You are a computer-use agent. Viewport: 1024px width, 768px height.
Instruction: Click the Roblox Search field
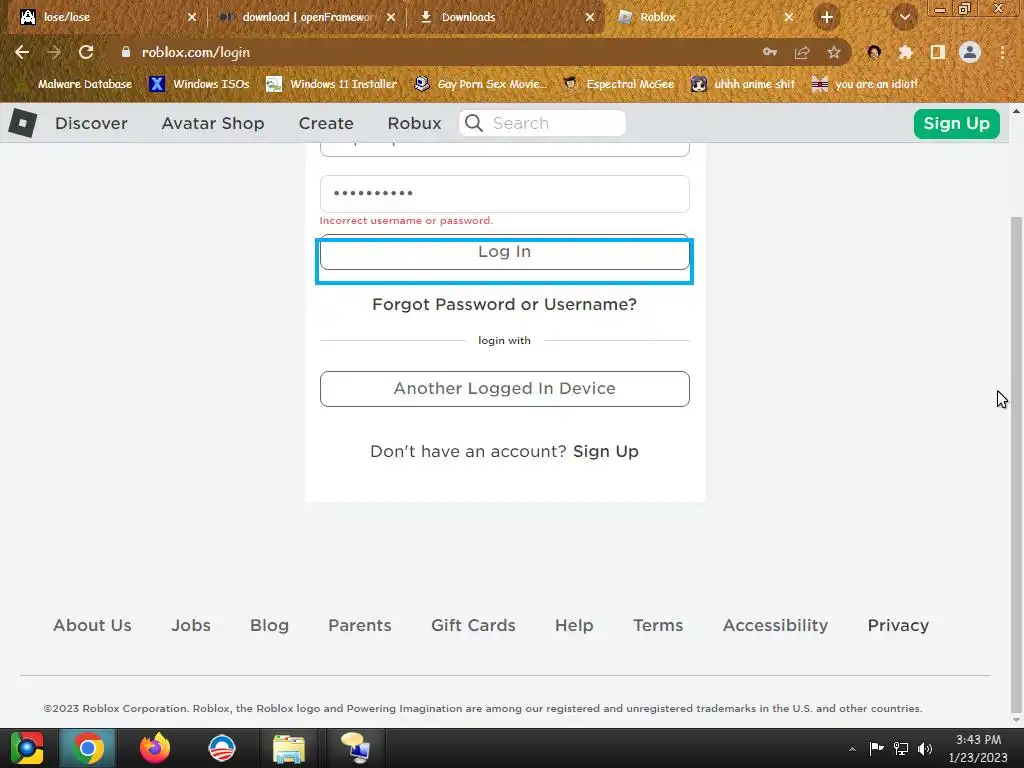(542, 123)
